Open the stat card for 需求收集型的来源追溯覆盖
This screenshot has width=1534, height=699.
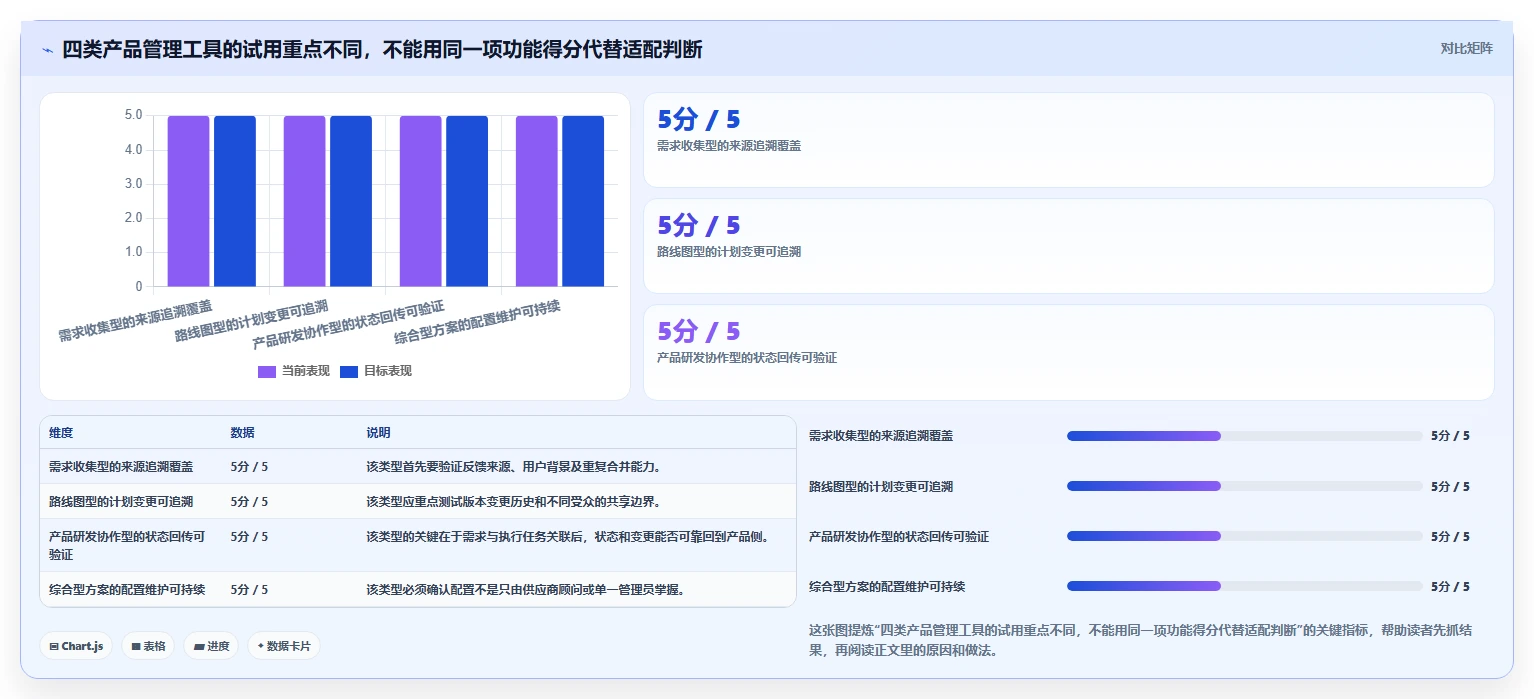click(1068, 140)
